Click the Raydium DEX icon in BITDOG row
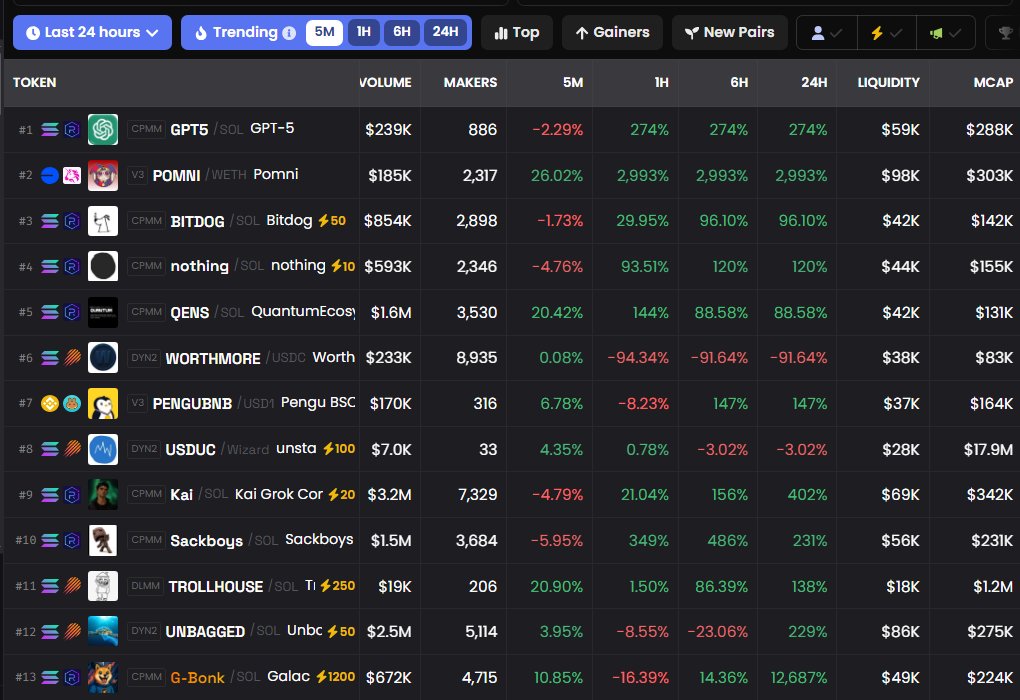Screen dimensions: 1020x700 pyautogui.click(x=72, y=221)
